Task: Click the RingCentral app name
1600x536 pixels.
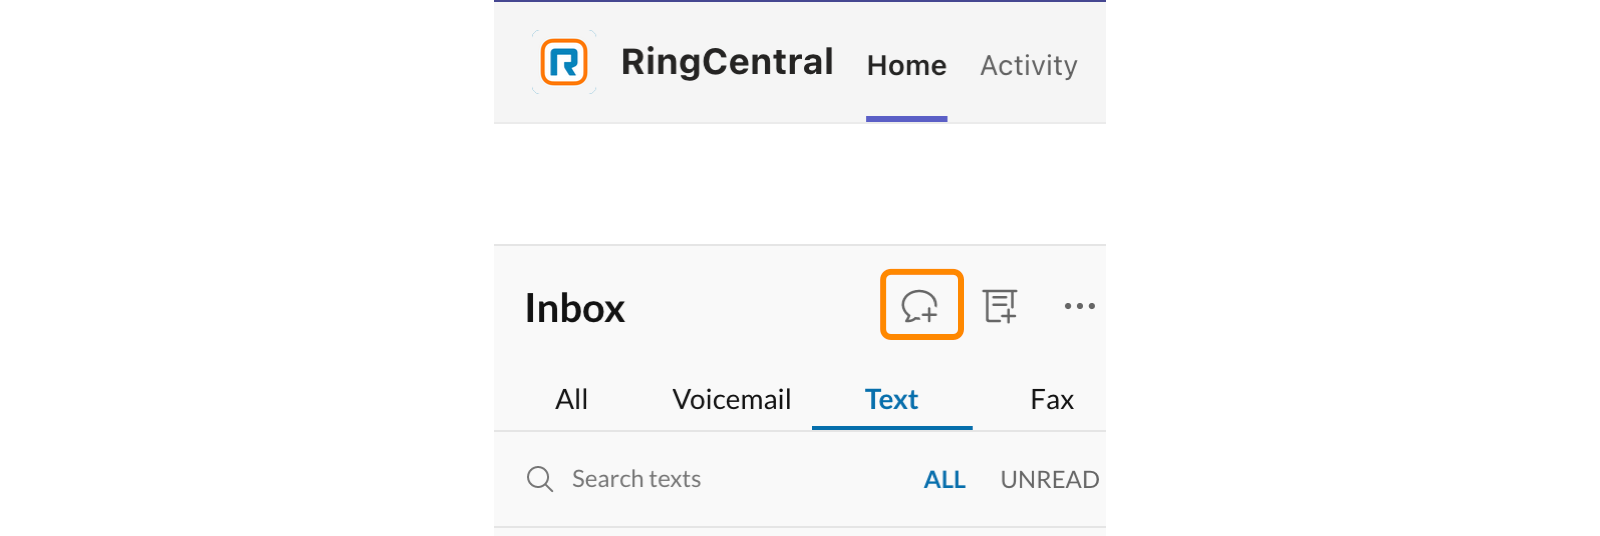Action: [x=727, y=62]
